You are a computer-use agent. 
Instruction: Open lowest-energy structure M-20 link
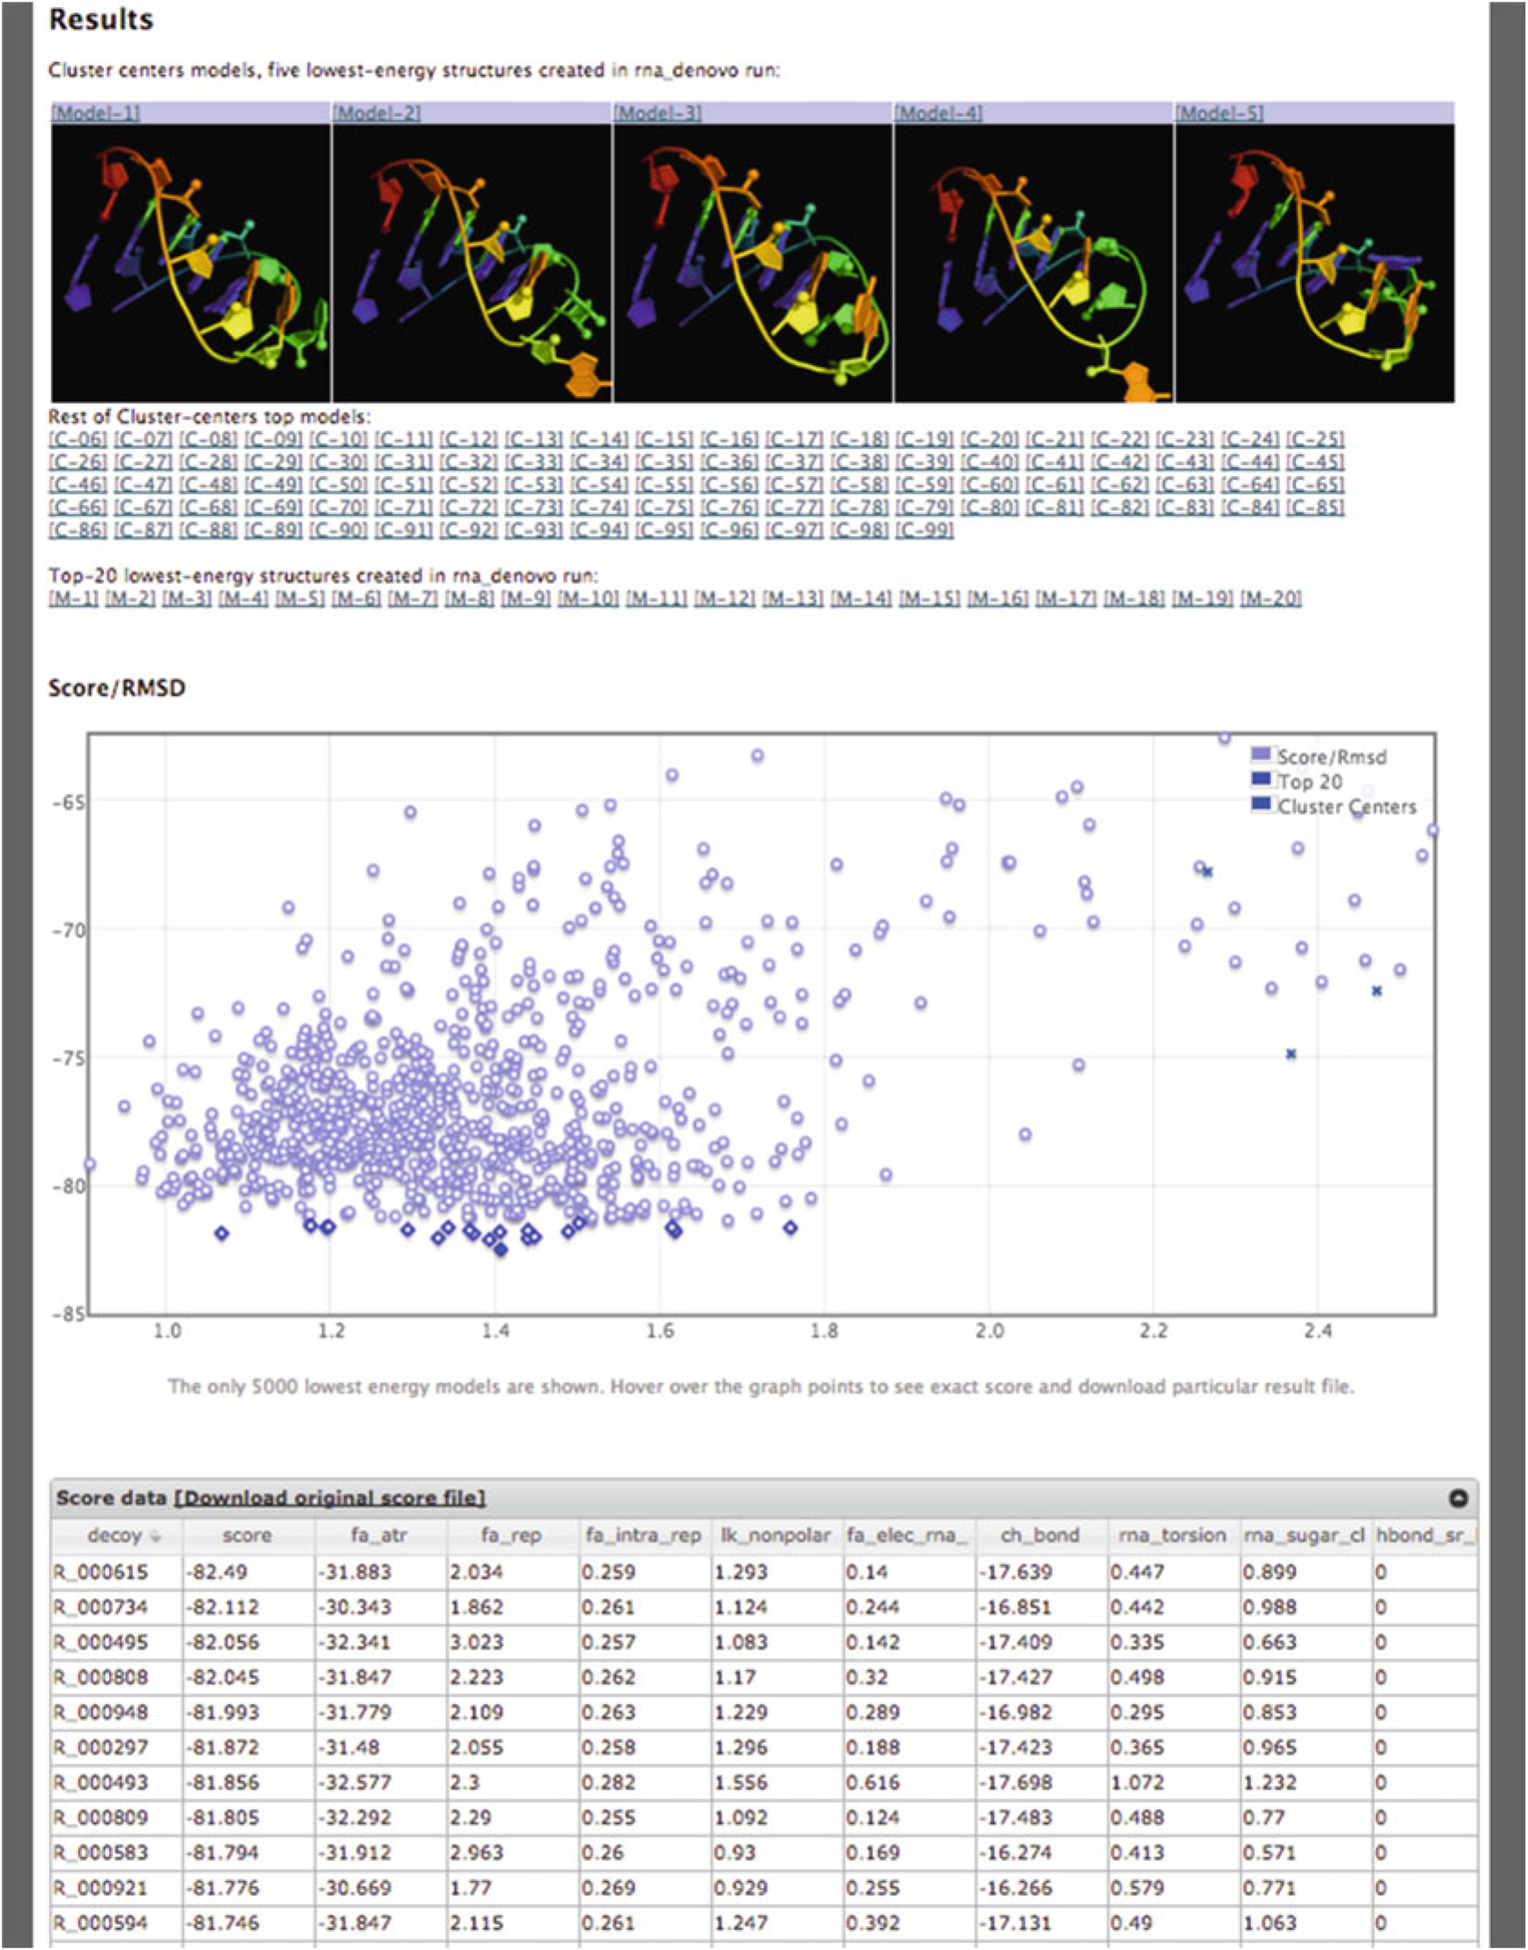[1271, 599]
